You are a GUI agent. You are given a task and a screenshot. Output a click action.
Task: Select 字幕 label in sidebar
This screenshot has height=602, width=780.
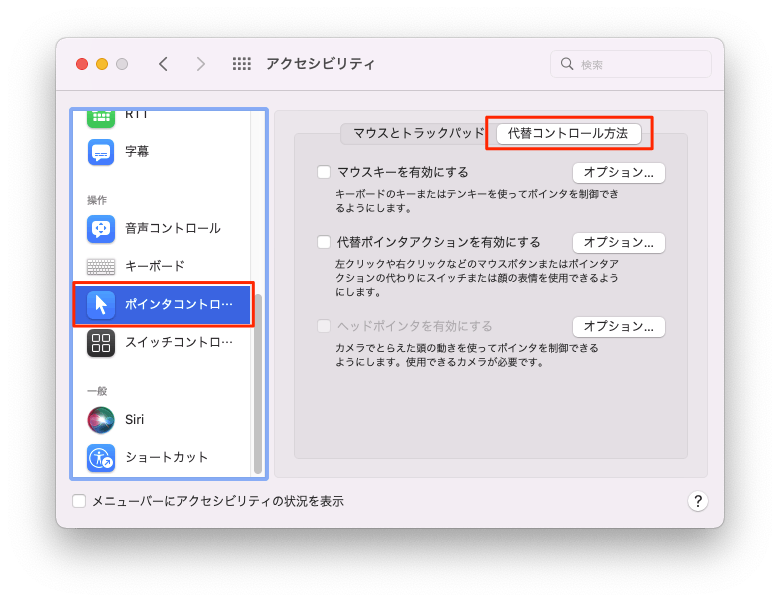coord(137,152)
